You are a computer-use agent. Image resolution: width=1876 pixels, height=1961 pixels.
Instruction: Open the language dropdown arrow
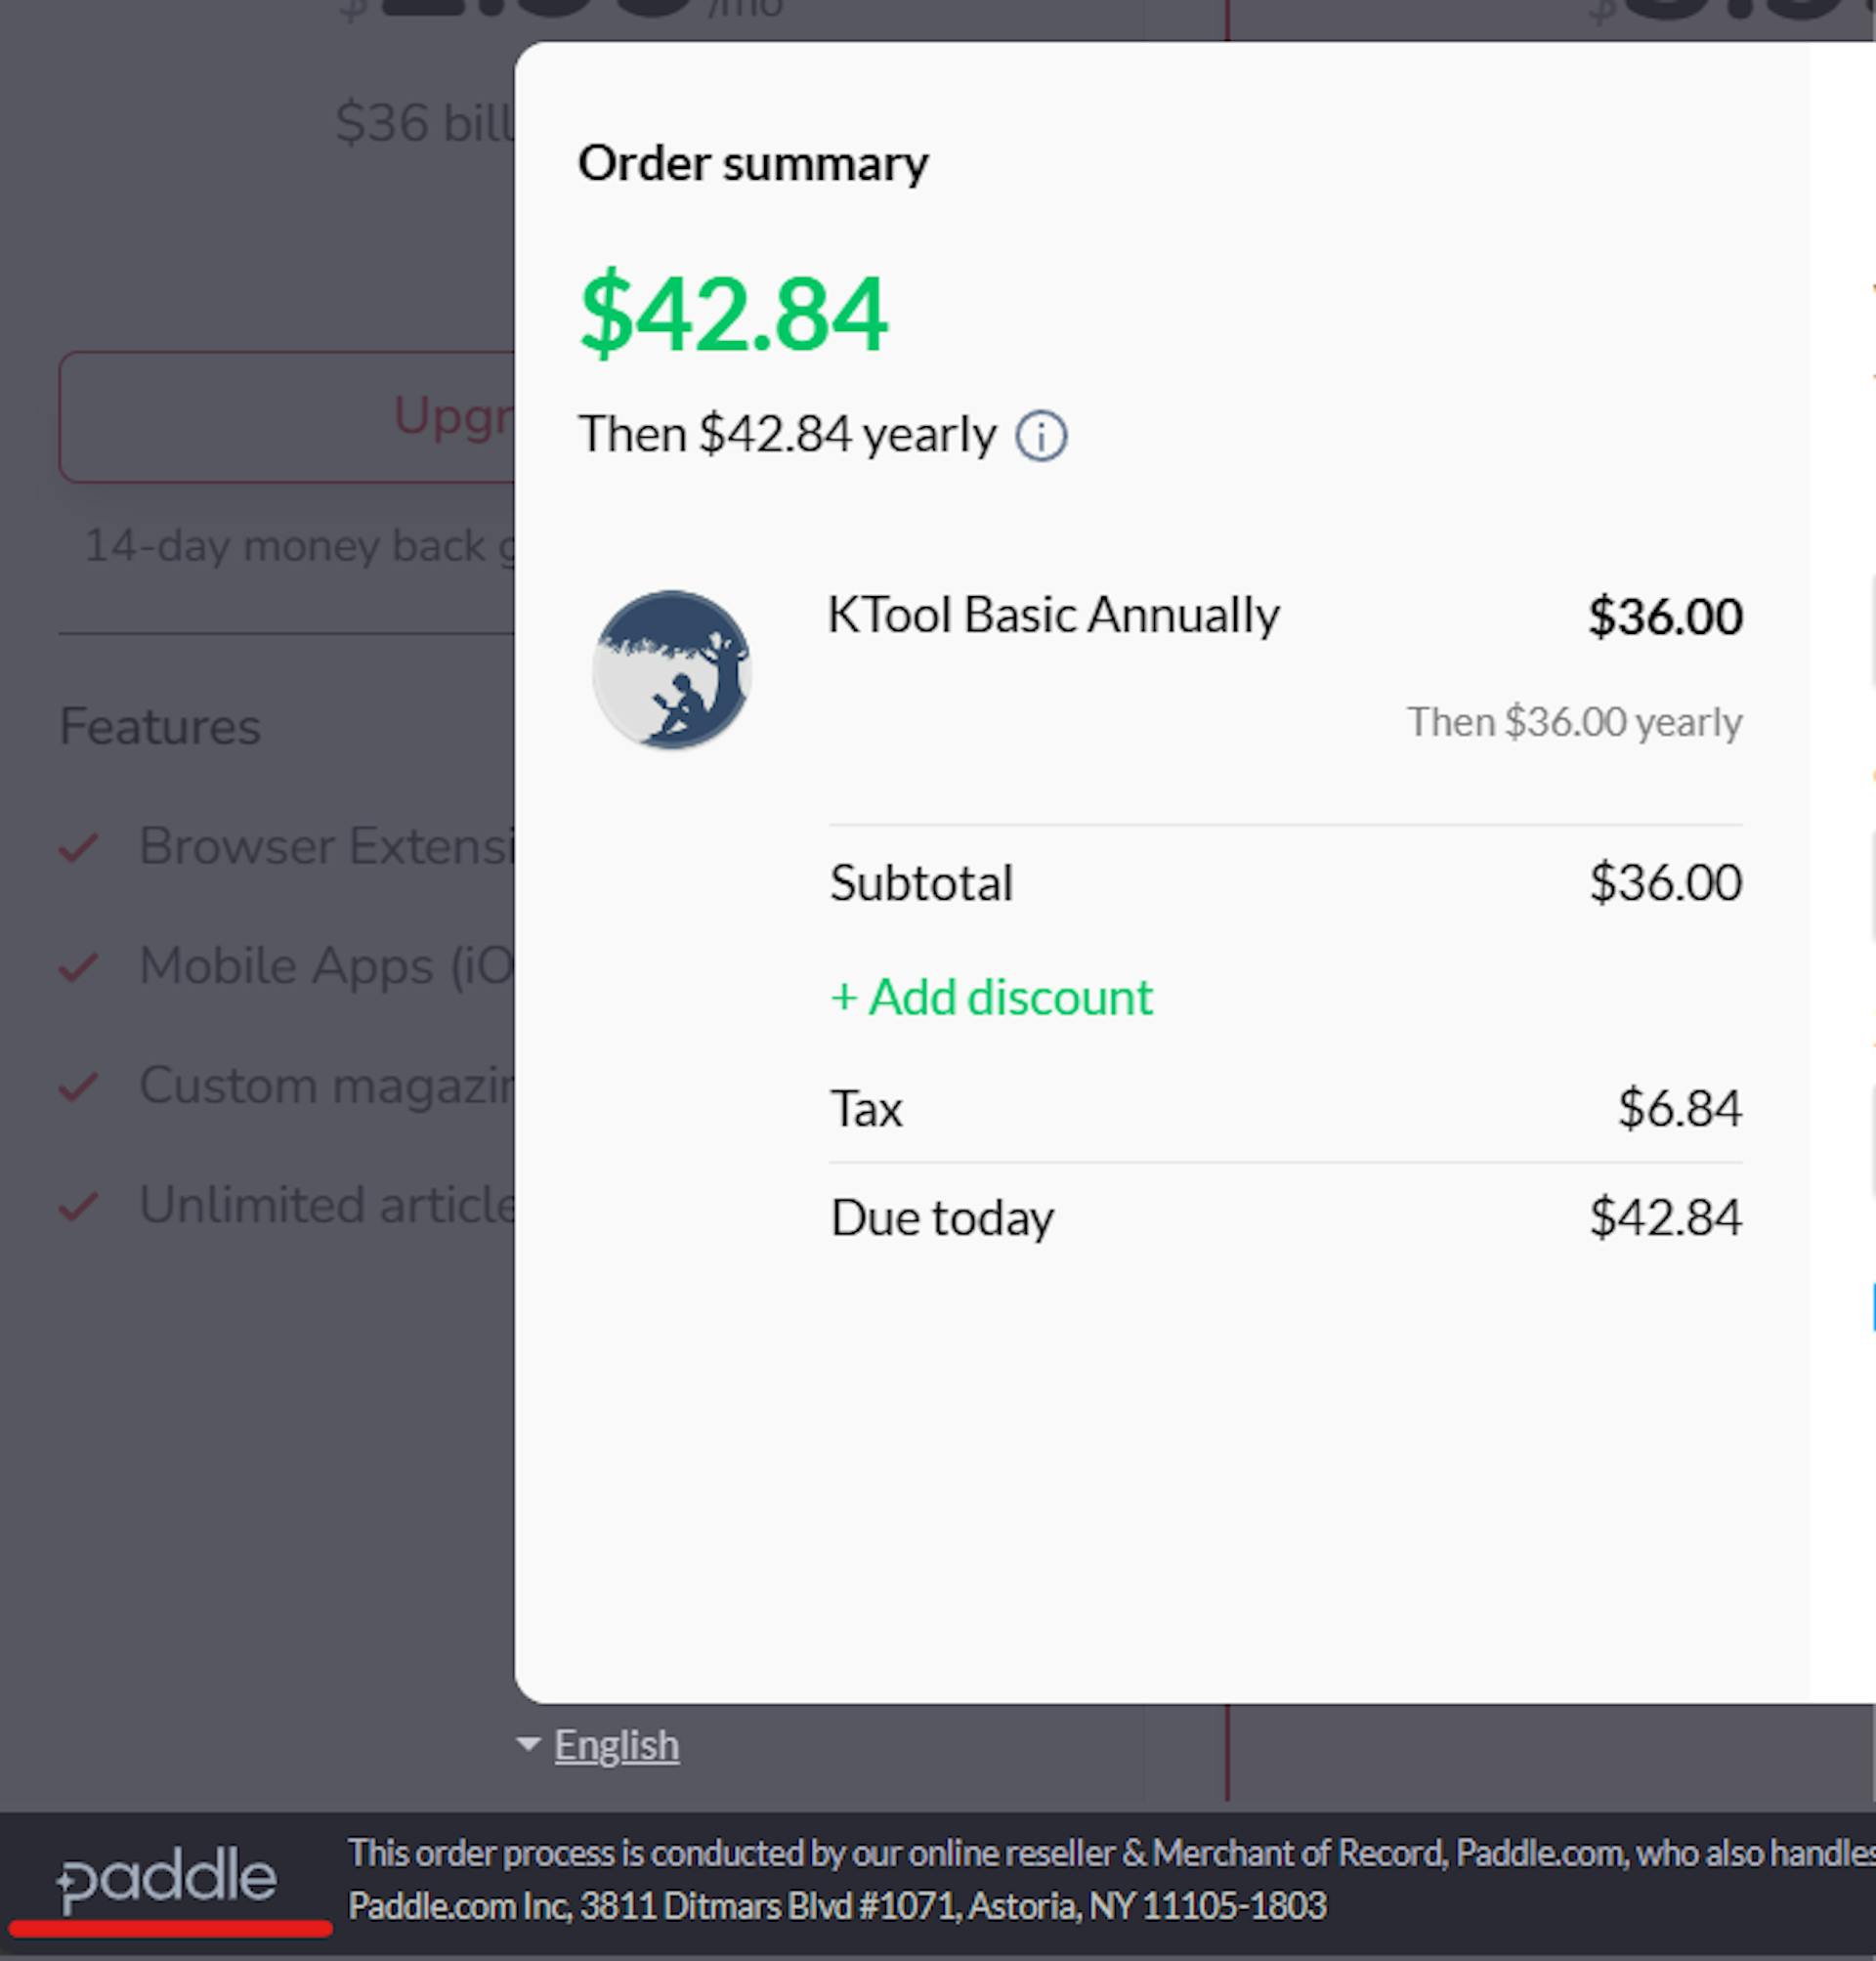[x=528, y=1744]
